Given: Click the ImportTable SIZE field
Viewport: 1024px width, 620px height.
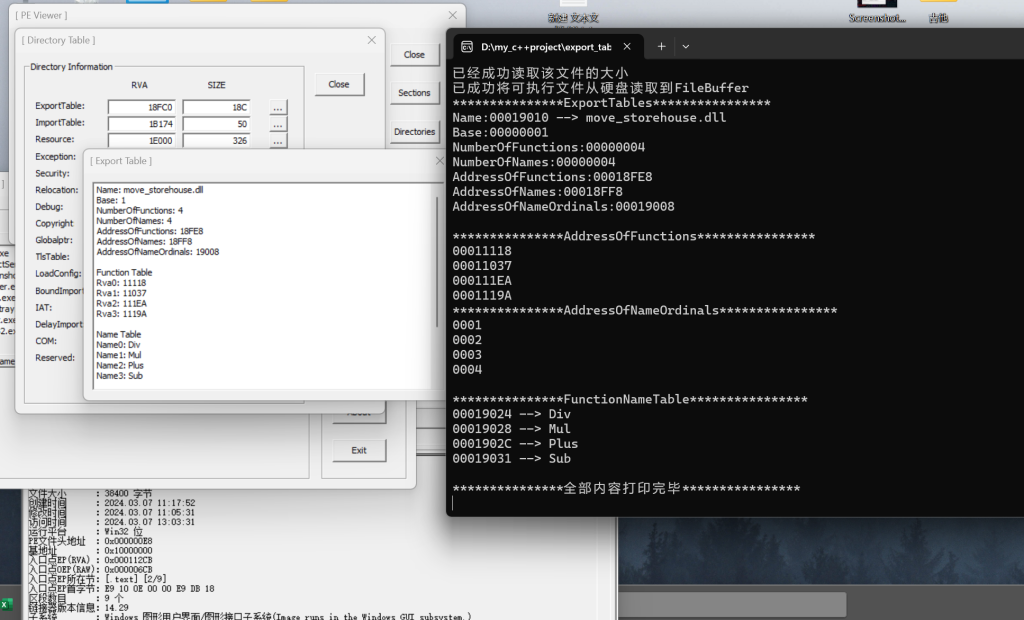Looking at the screenshot, I should [216, 124].
